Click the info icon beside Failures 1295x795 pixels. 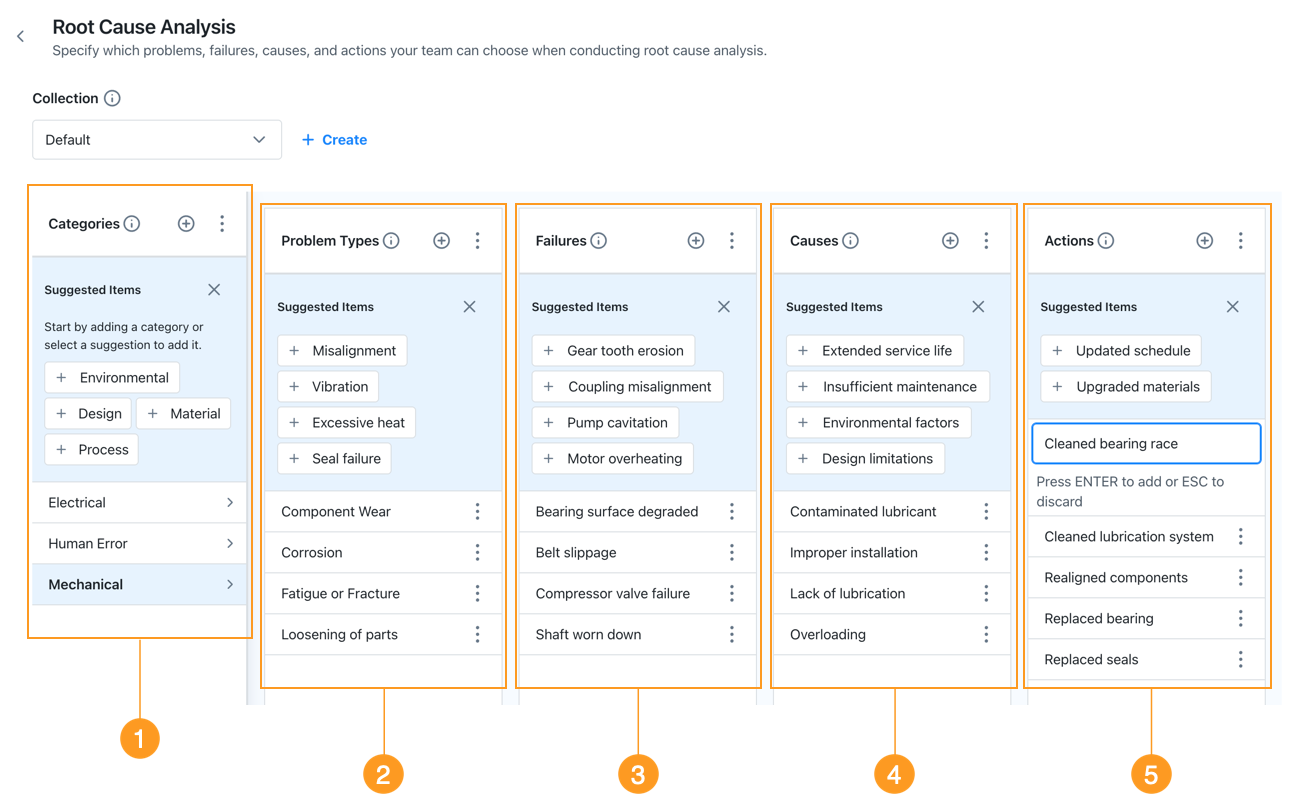tap(598, 240)
